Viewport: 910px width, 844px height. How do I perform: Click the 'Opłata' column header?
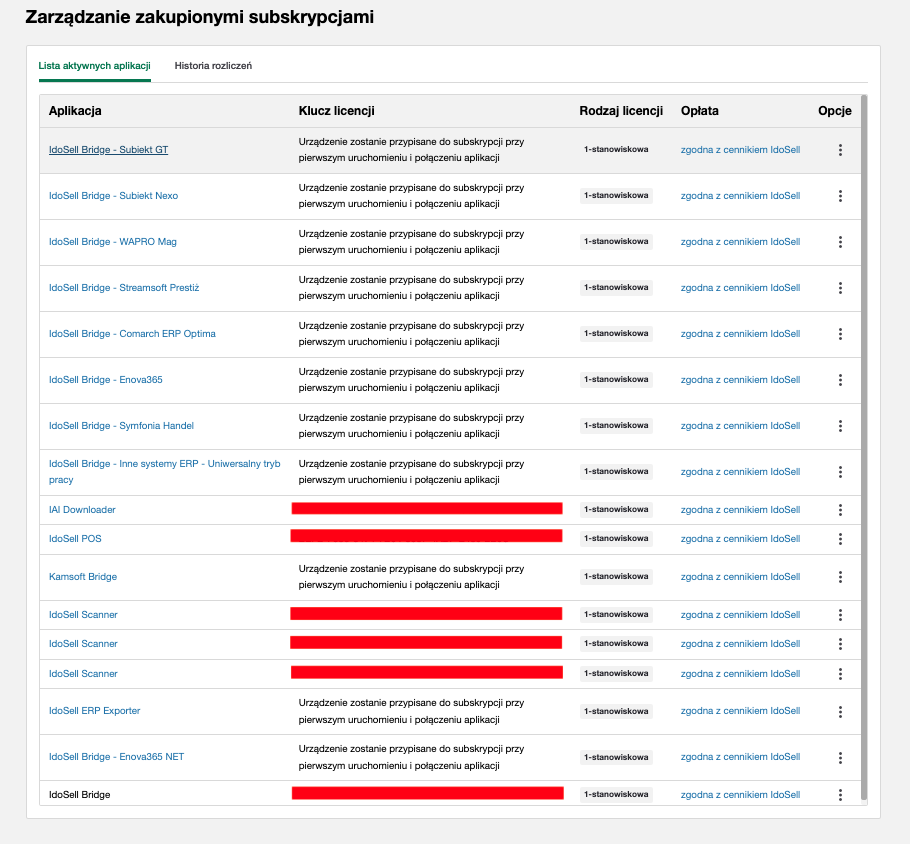[699, 111]
